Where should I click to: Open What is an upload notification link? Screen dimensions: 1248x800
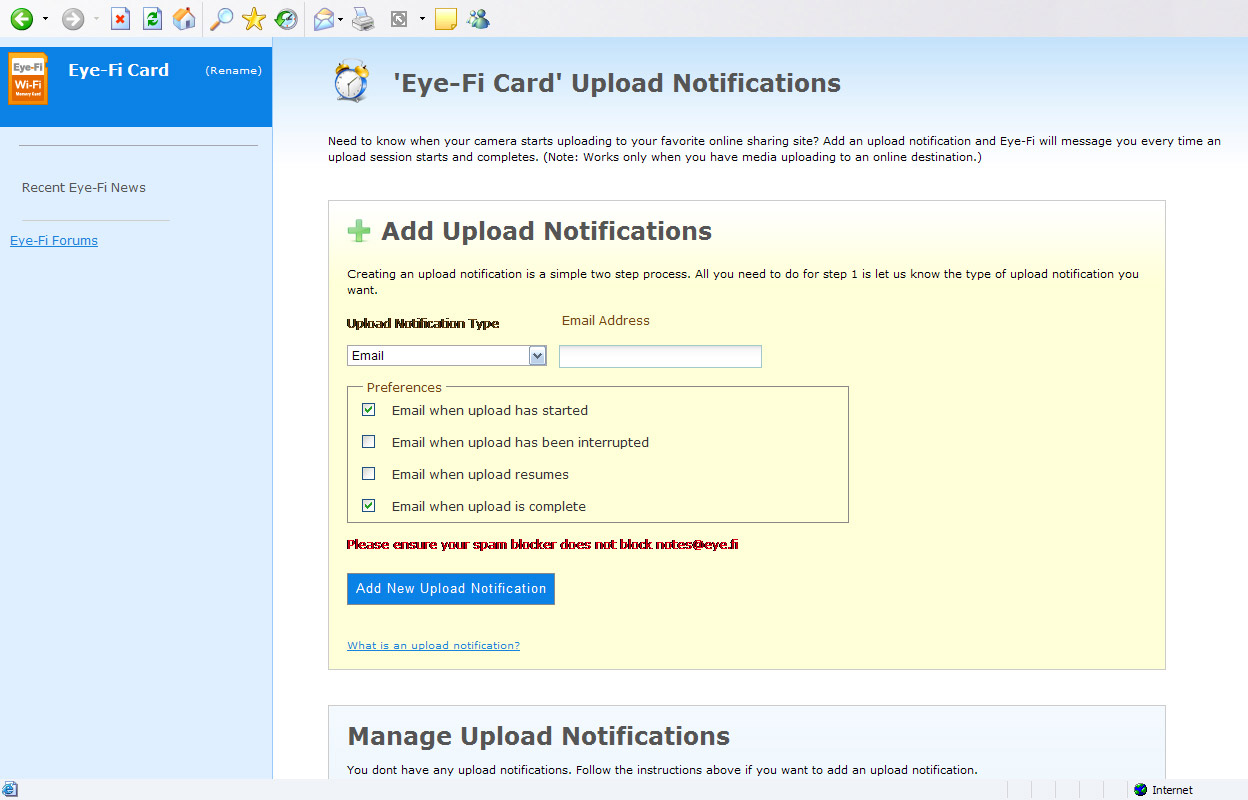click(433, 645)
